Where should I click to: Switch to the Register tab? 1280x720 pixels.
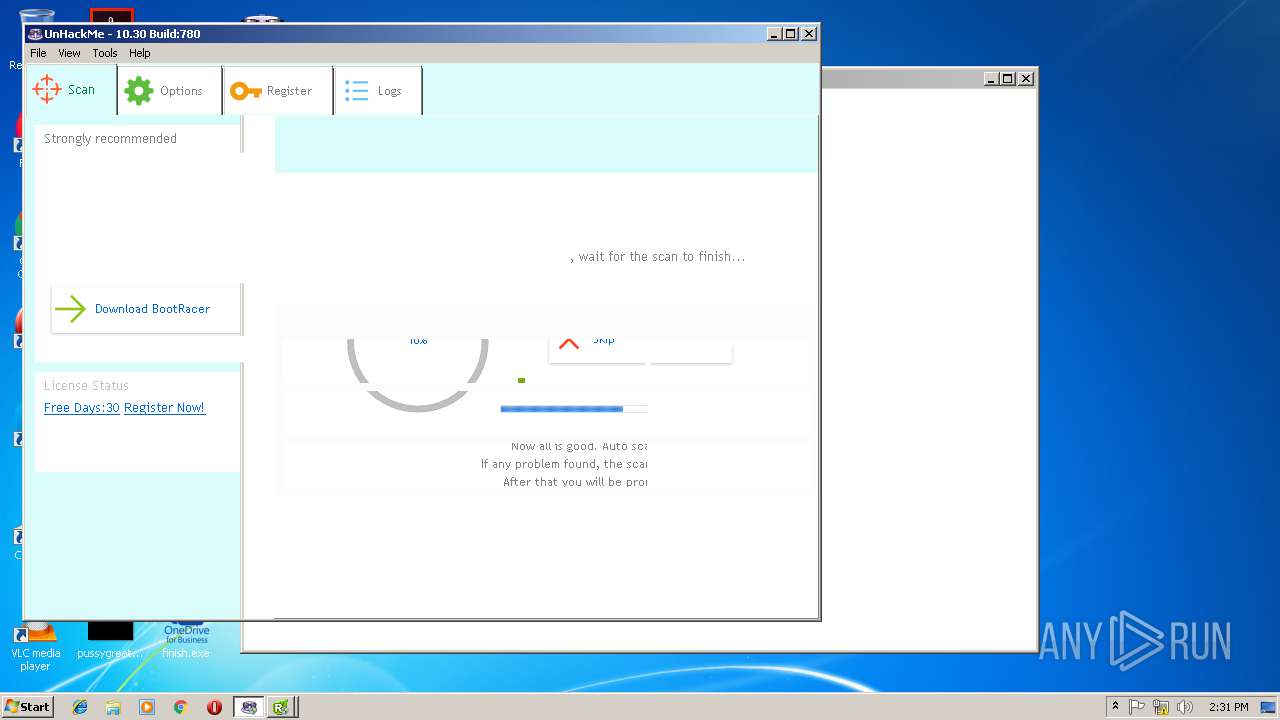click(x=279, y=90)
